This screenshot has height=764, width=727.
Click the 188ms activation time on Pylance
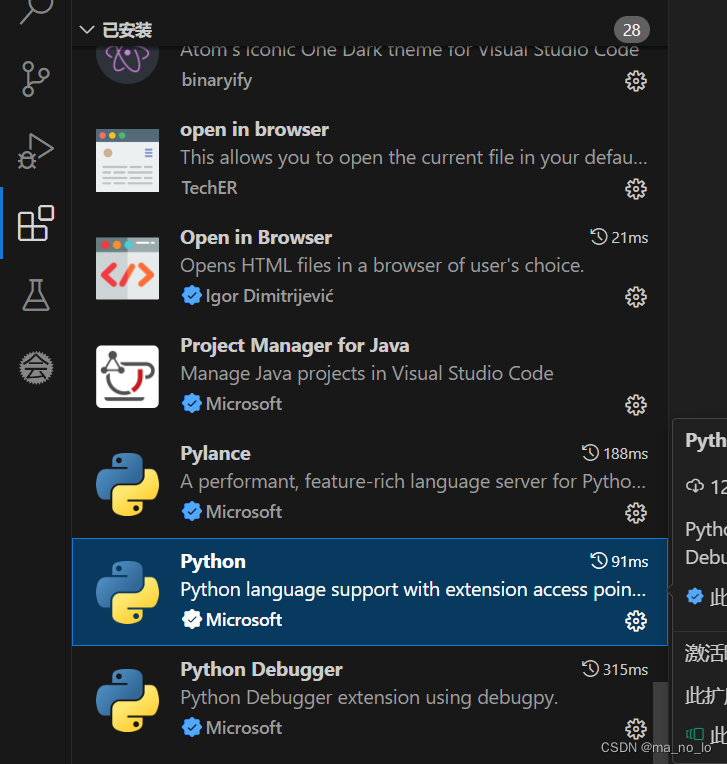point(626,454)
